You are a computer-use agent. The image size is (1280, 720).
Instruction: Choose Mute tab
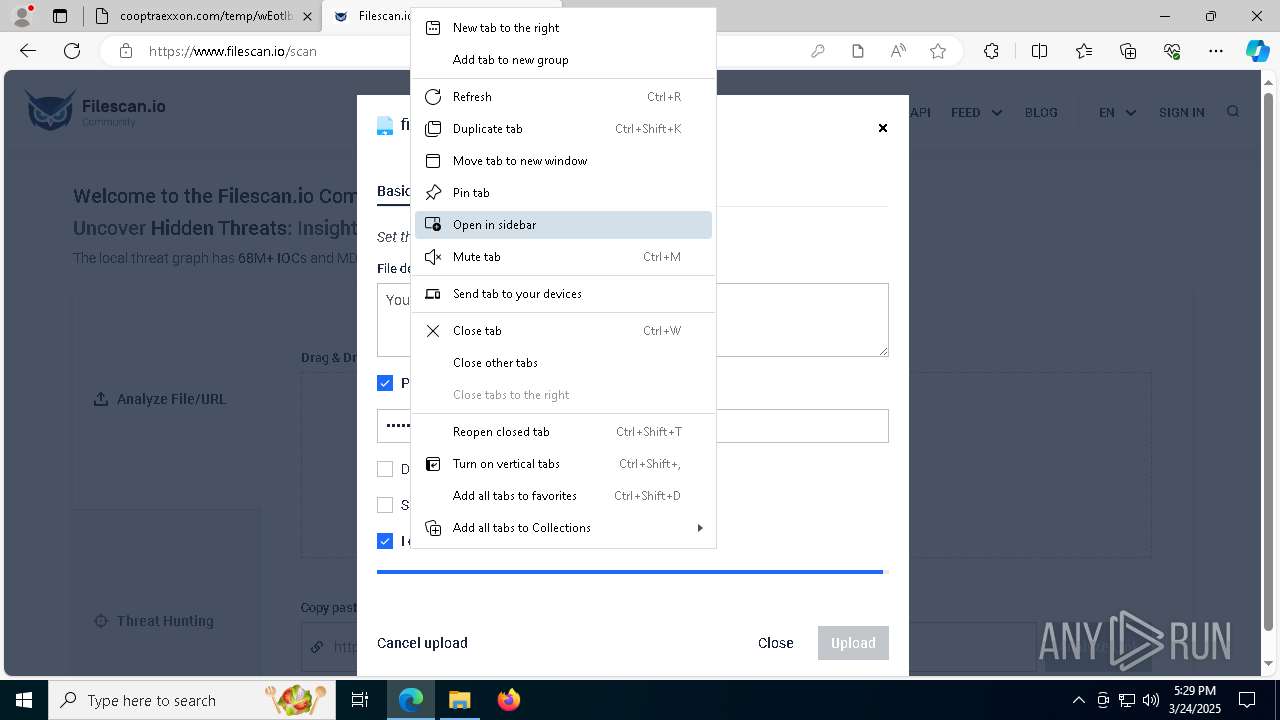pyautogui.click(x=564, y=257)
